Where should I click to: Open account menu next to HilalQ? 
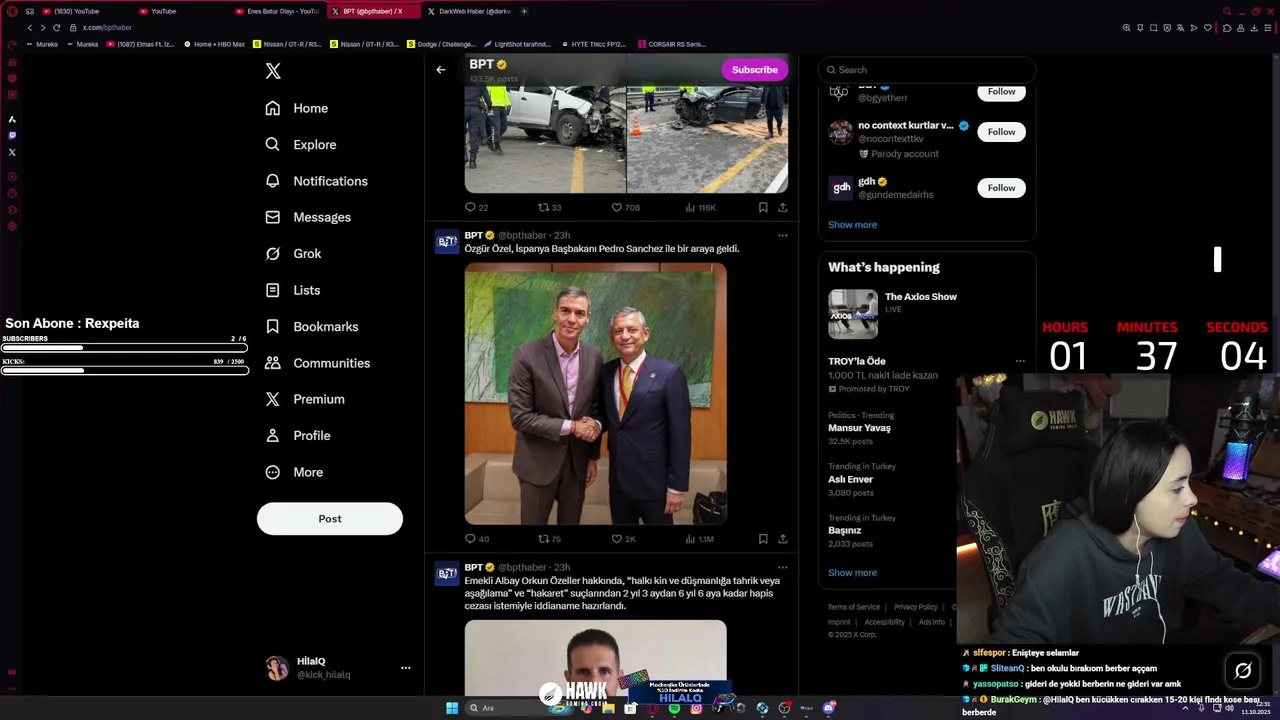click(x=405, y=668)
